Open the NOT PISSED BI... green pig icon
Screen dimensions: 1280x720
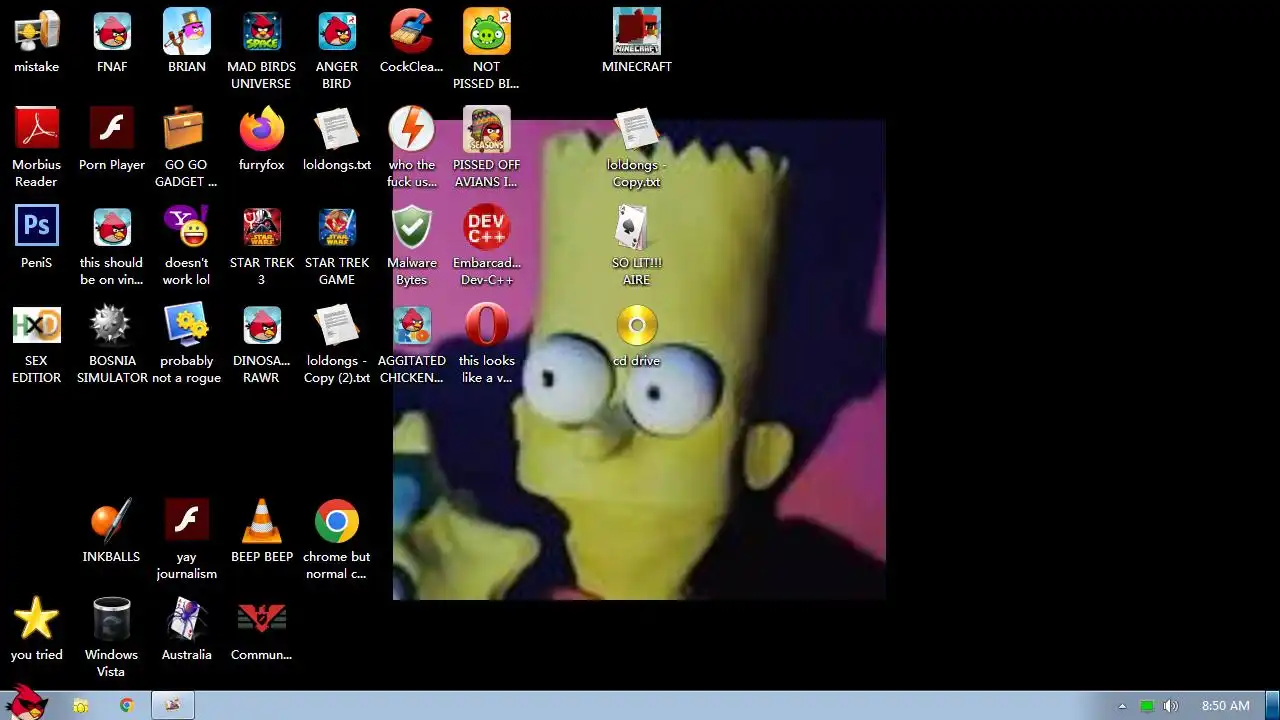tap(487, 50)
